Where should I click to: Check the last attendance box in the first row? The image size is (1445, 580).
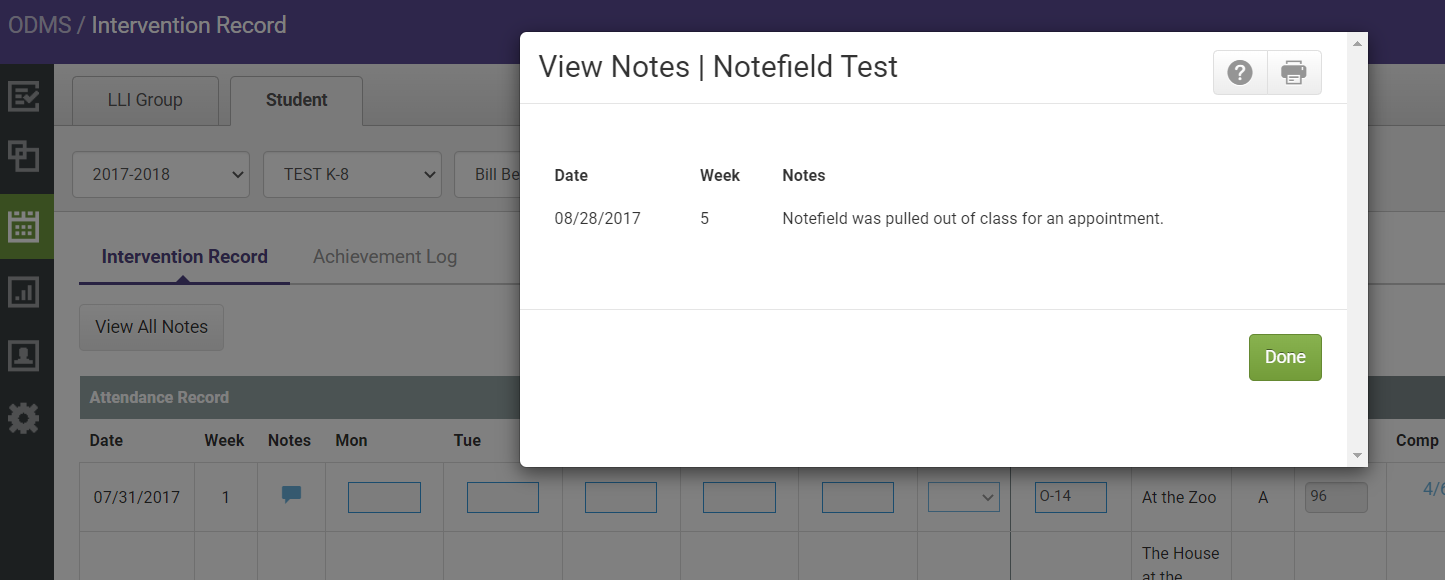857,496
